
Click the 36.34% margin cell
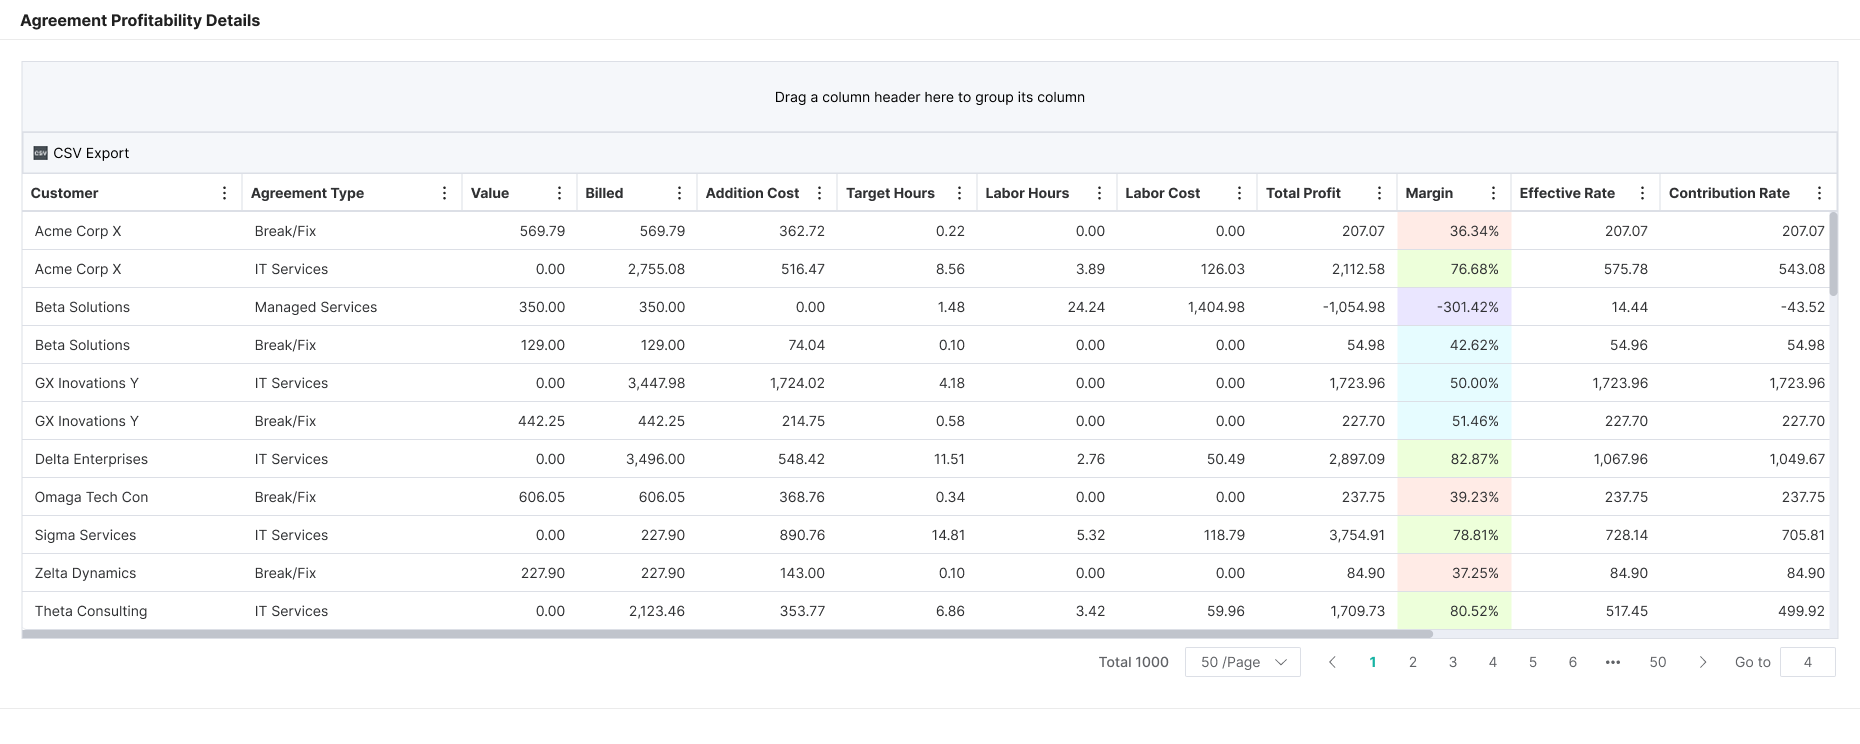click(1454, 231)
